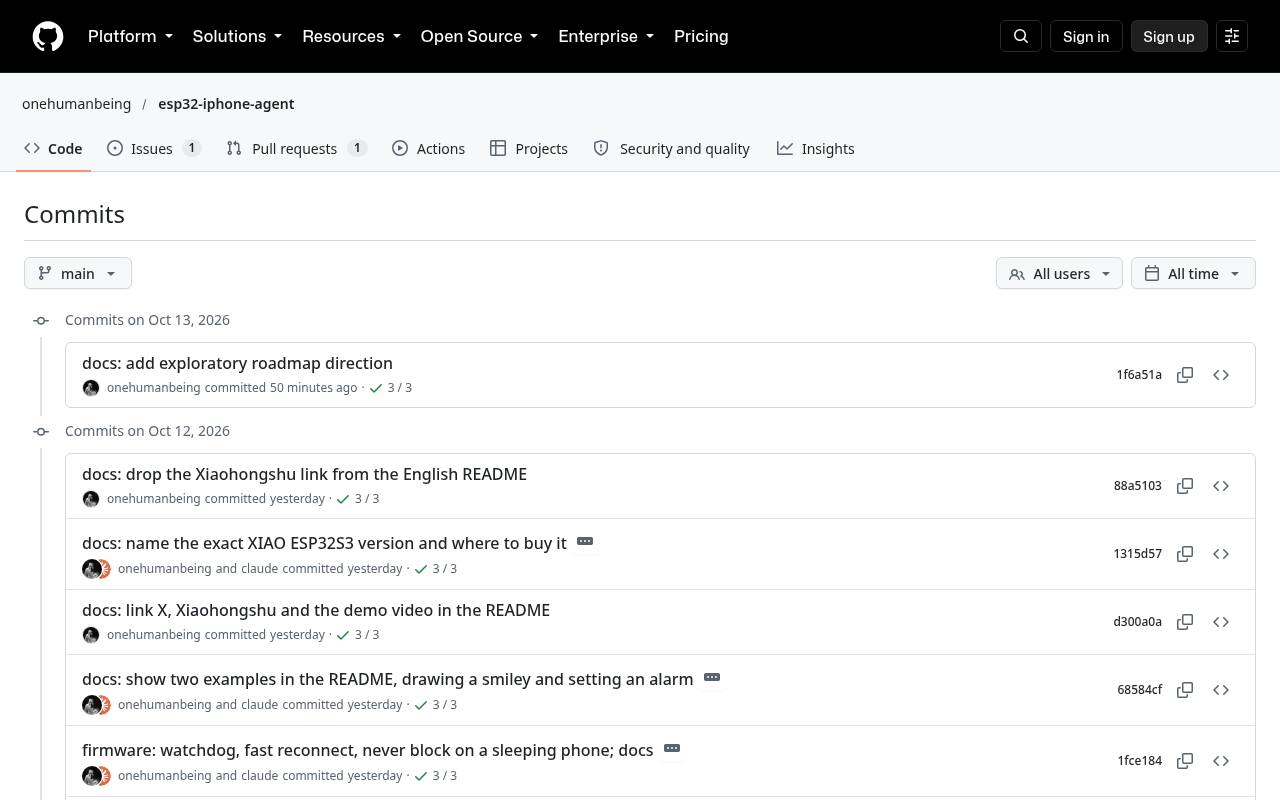Open the Pricing link in header
This screenshot has height=800, width=1280.
click(701, 36)
